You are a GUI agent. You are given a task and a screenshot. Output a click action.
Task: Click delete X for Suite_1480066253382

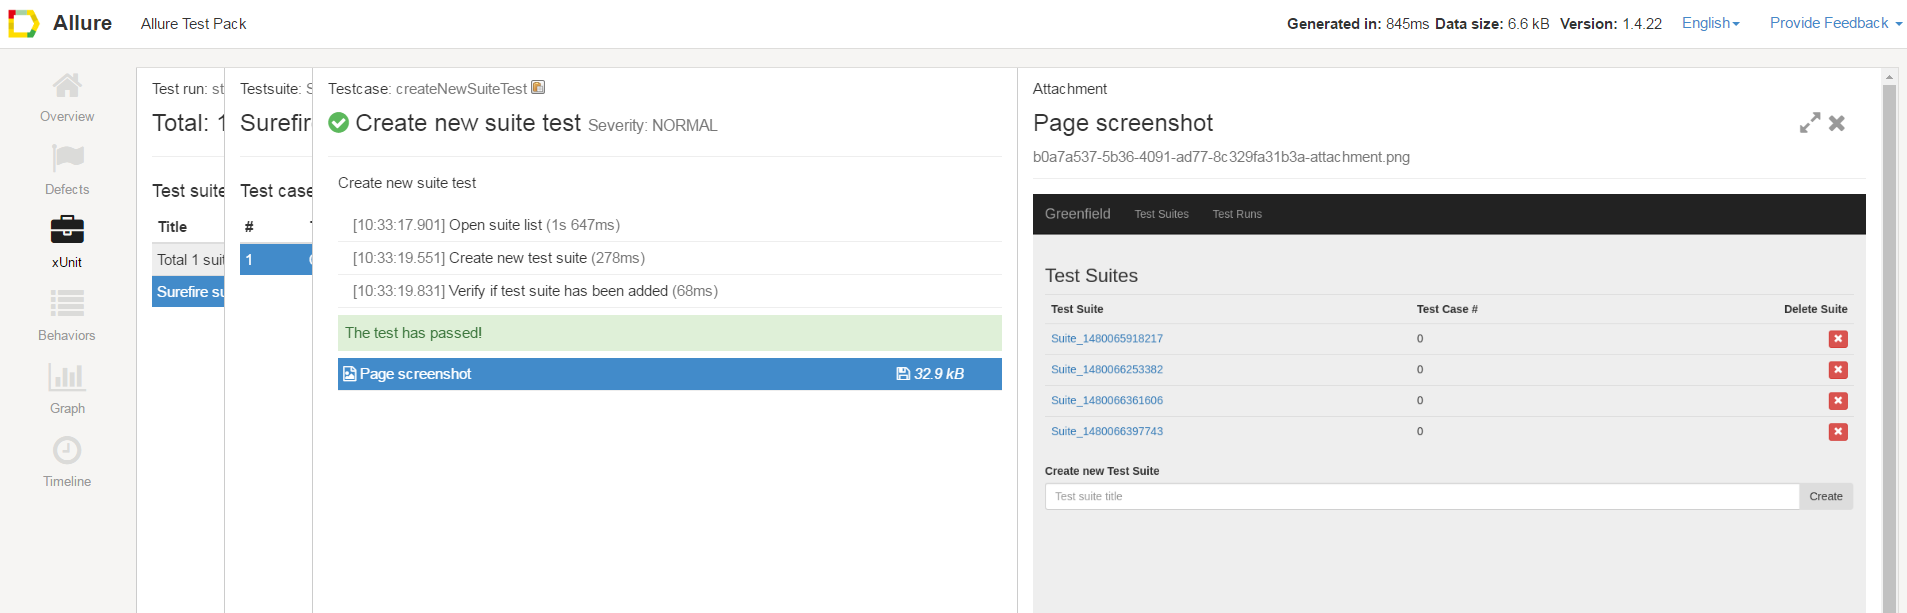coord(1838,370)
